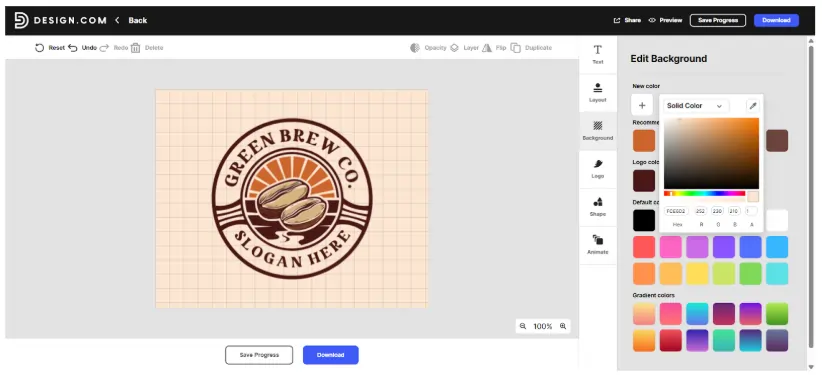Click the Hex color input field
Screen dimensions: 822x375
point(676,211)
